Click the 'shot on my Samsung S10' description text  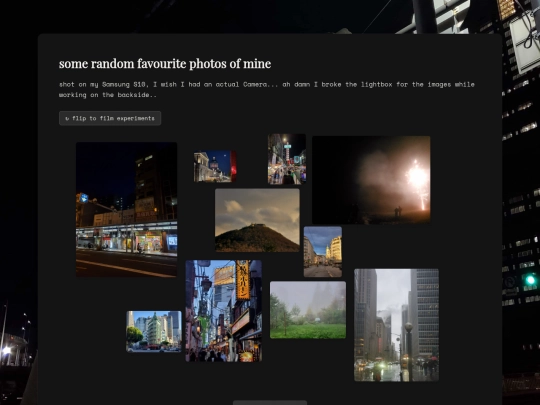[267, 90]
